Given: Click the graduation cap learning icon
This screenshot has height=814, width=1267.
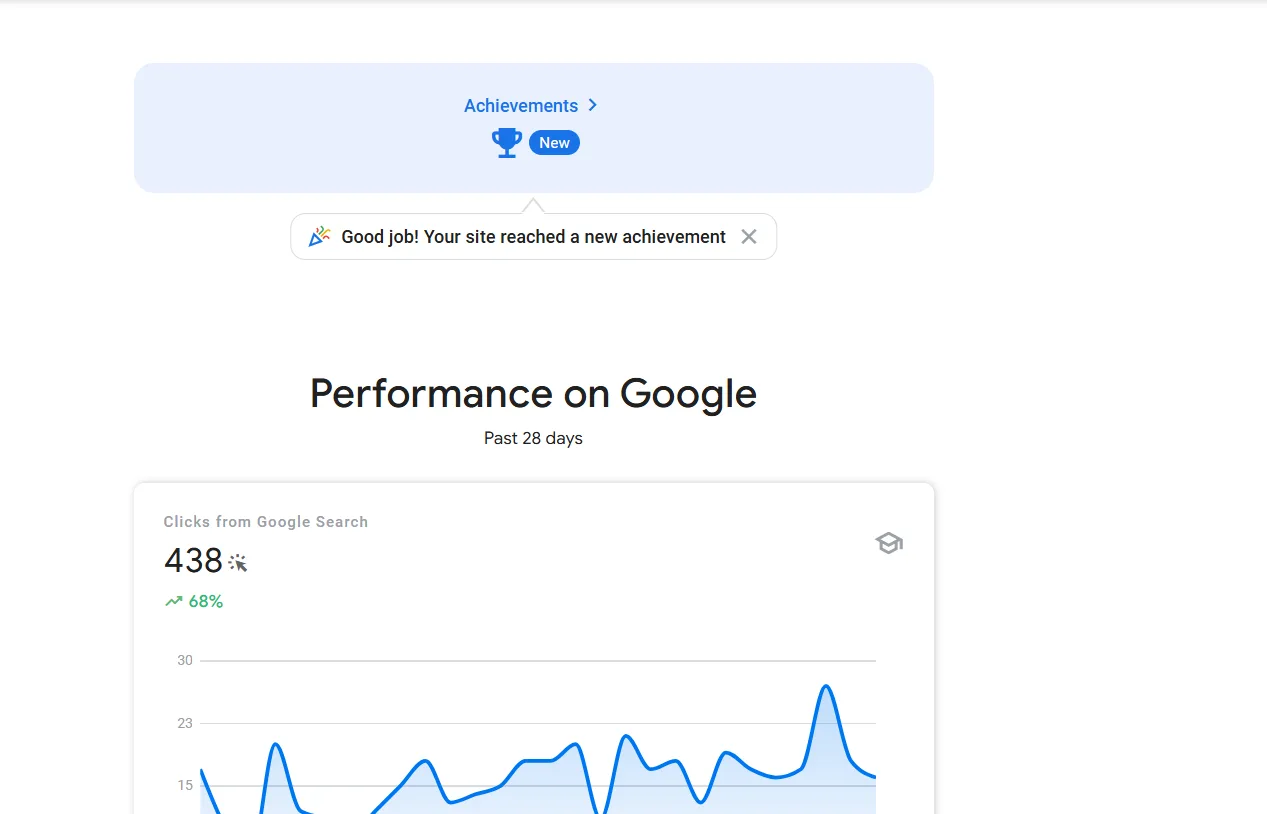Looking at the screenshot, I should pyautogui.click(x=888, y=543).
